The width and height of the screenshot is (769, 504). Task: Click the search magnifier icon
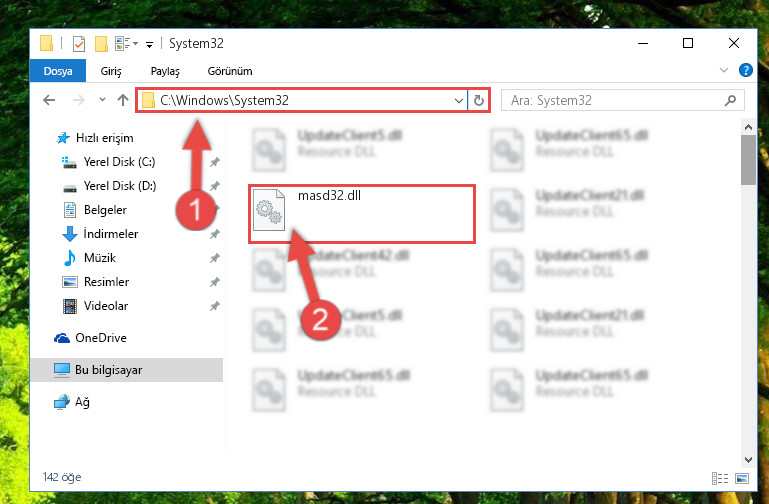click(730, 101)
